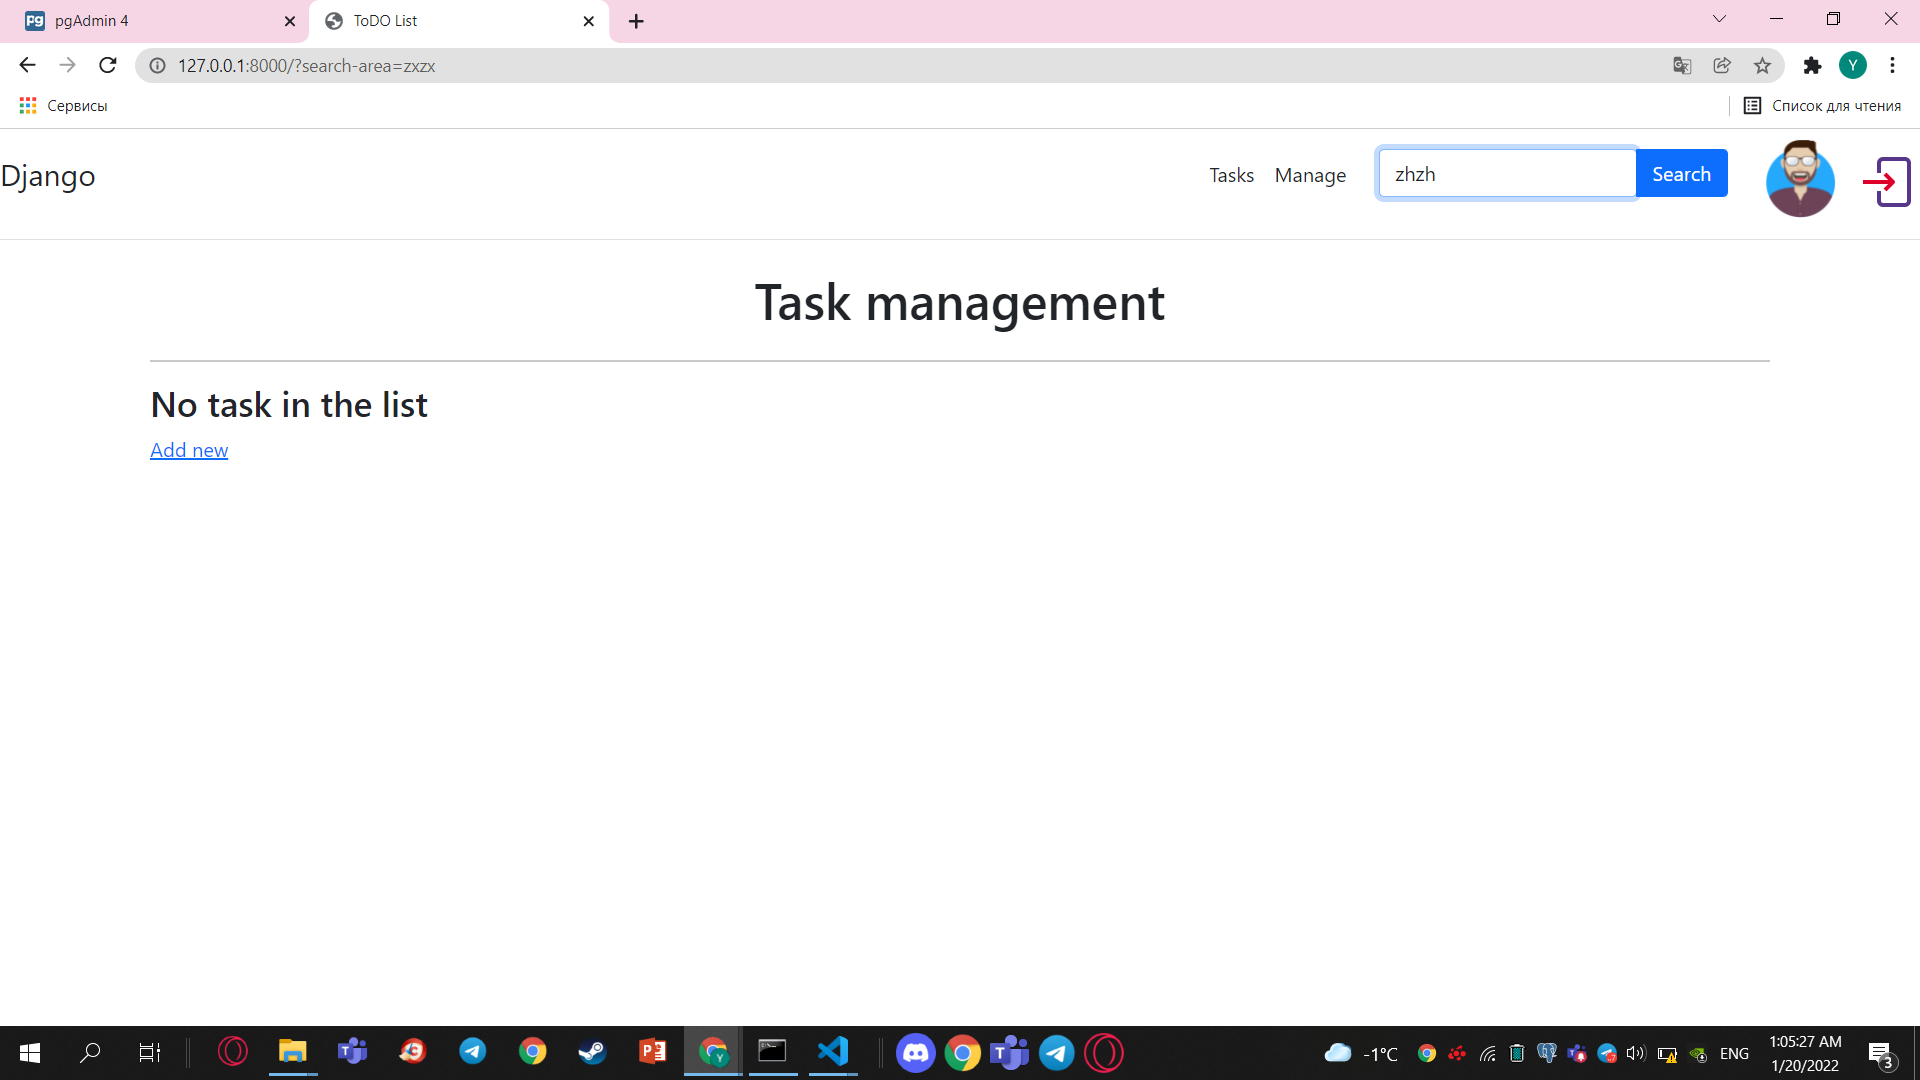Focus the search input containing zhzh
Screen dimensions: 1920x1080
coord(1506,174)
